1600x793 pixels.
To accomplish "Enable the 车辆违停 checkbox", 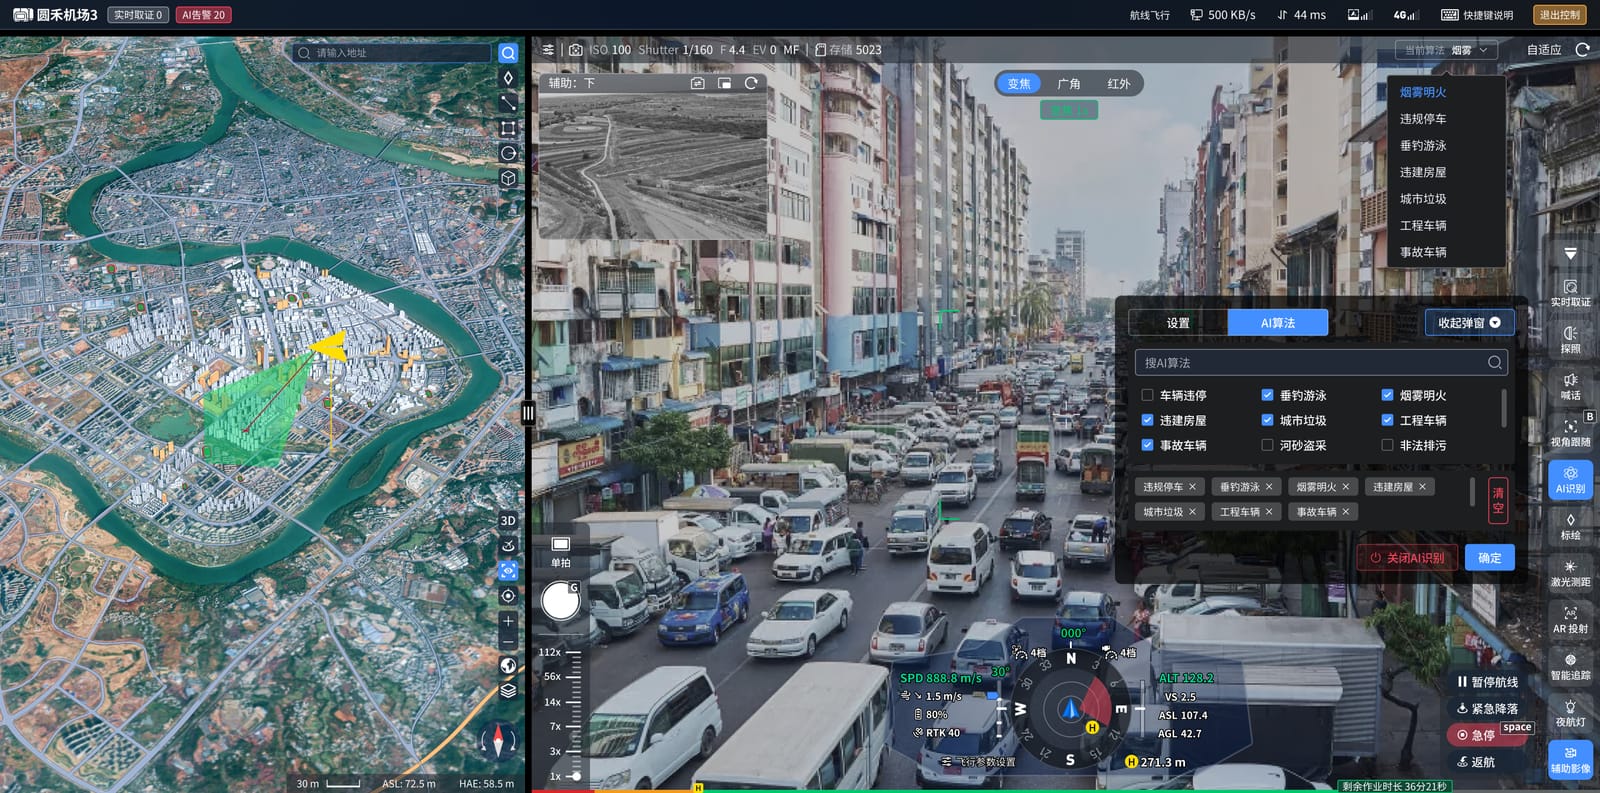I will click(1147, 395).
